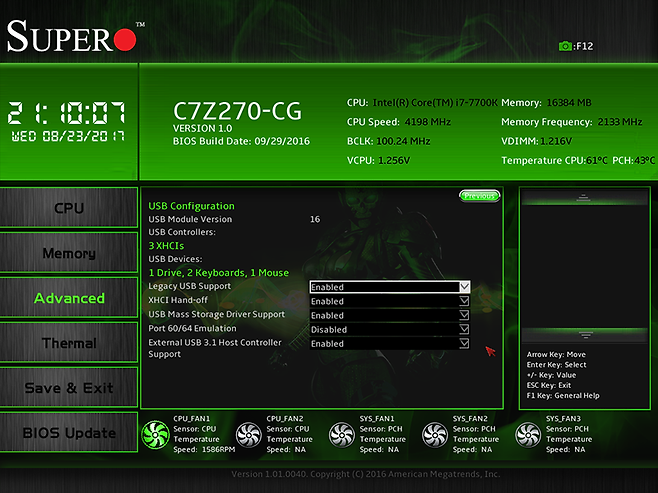The width and height of the screenshot is (658, 493).
Task: Click the date WED 08/23/2017
Action: [68, 136]
